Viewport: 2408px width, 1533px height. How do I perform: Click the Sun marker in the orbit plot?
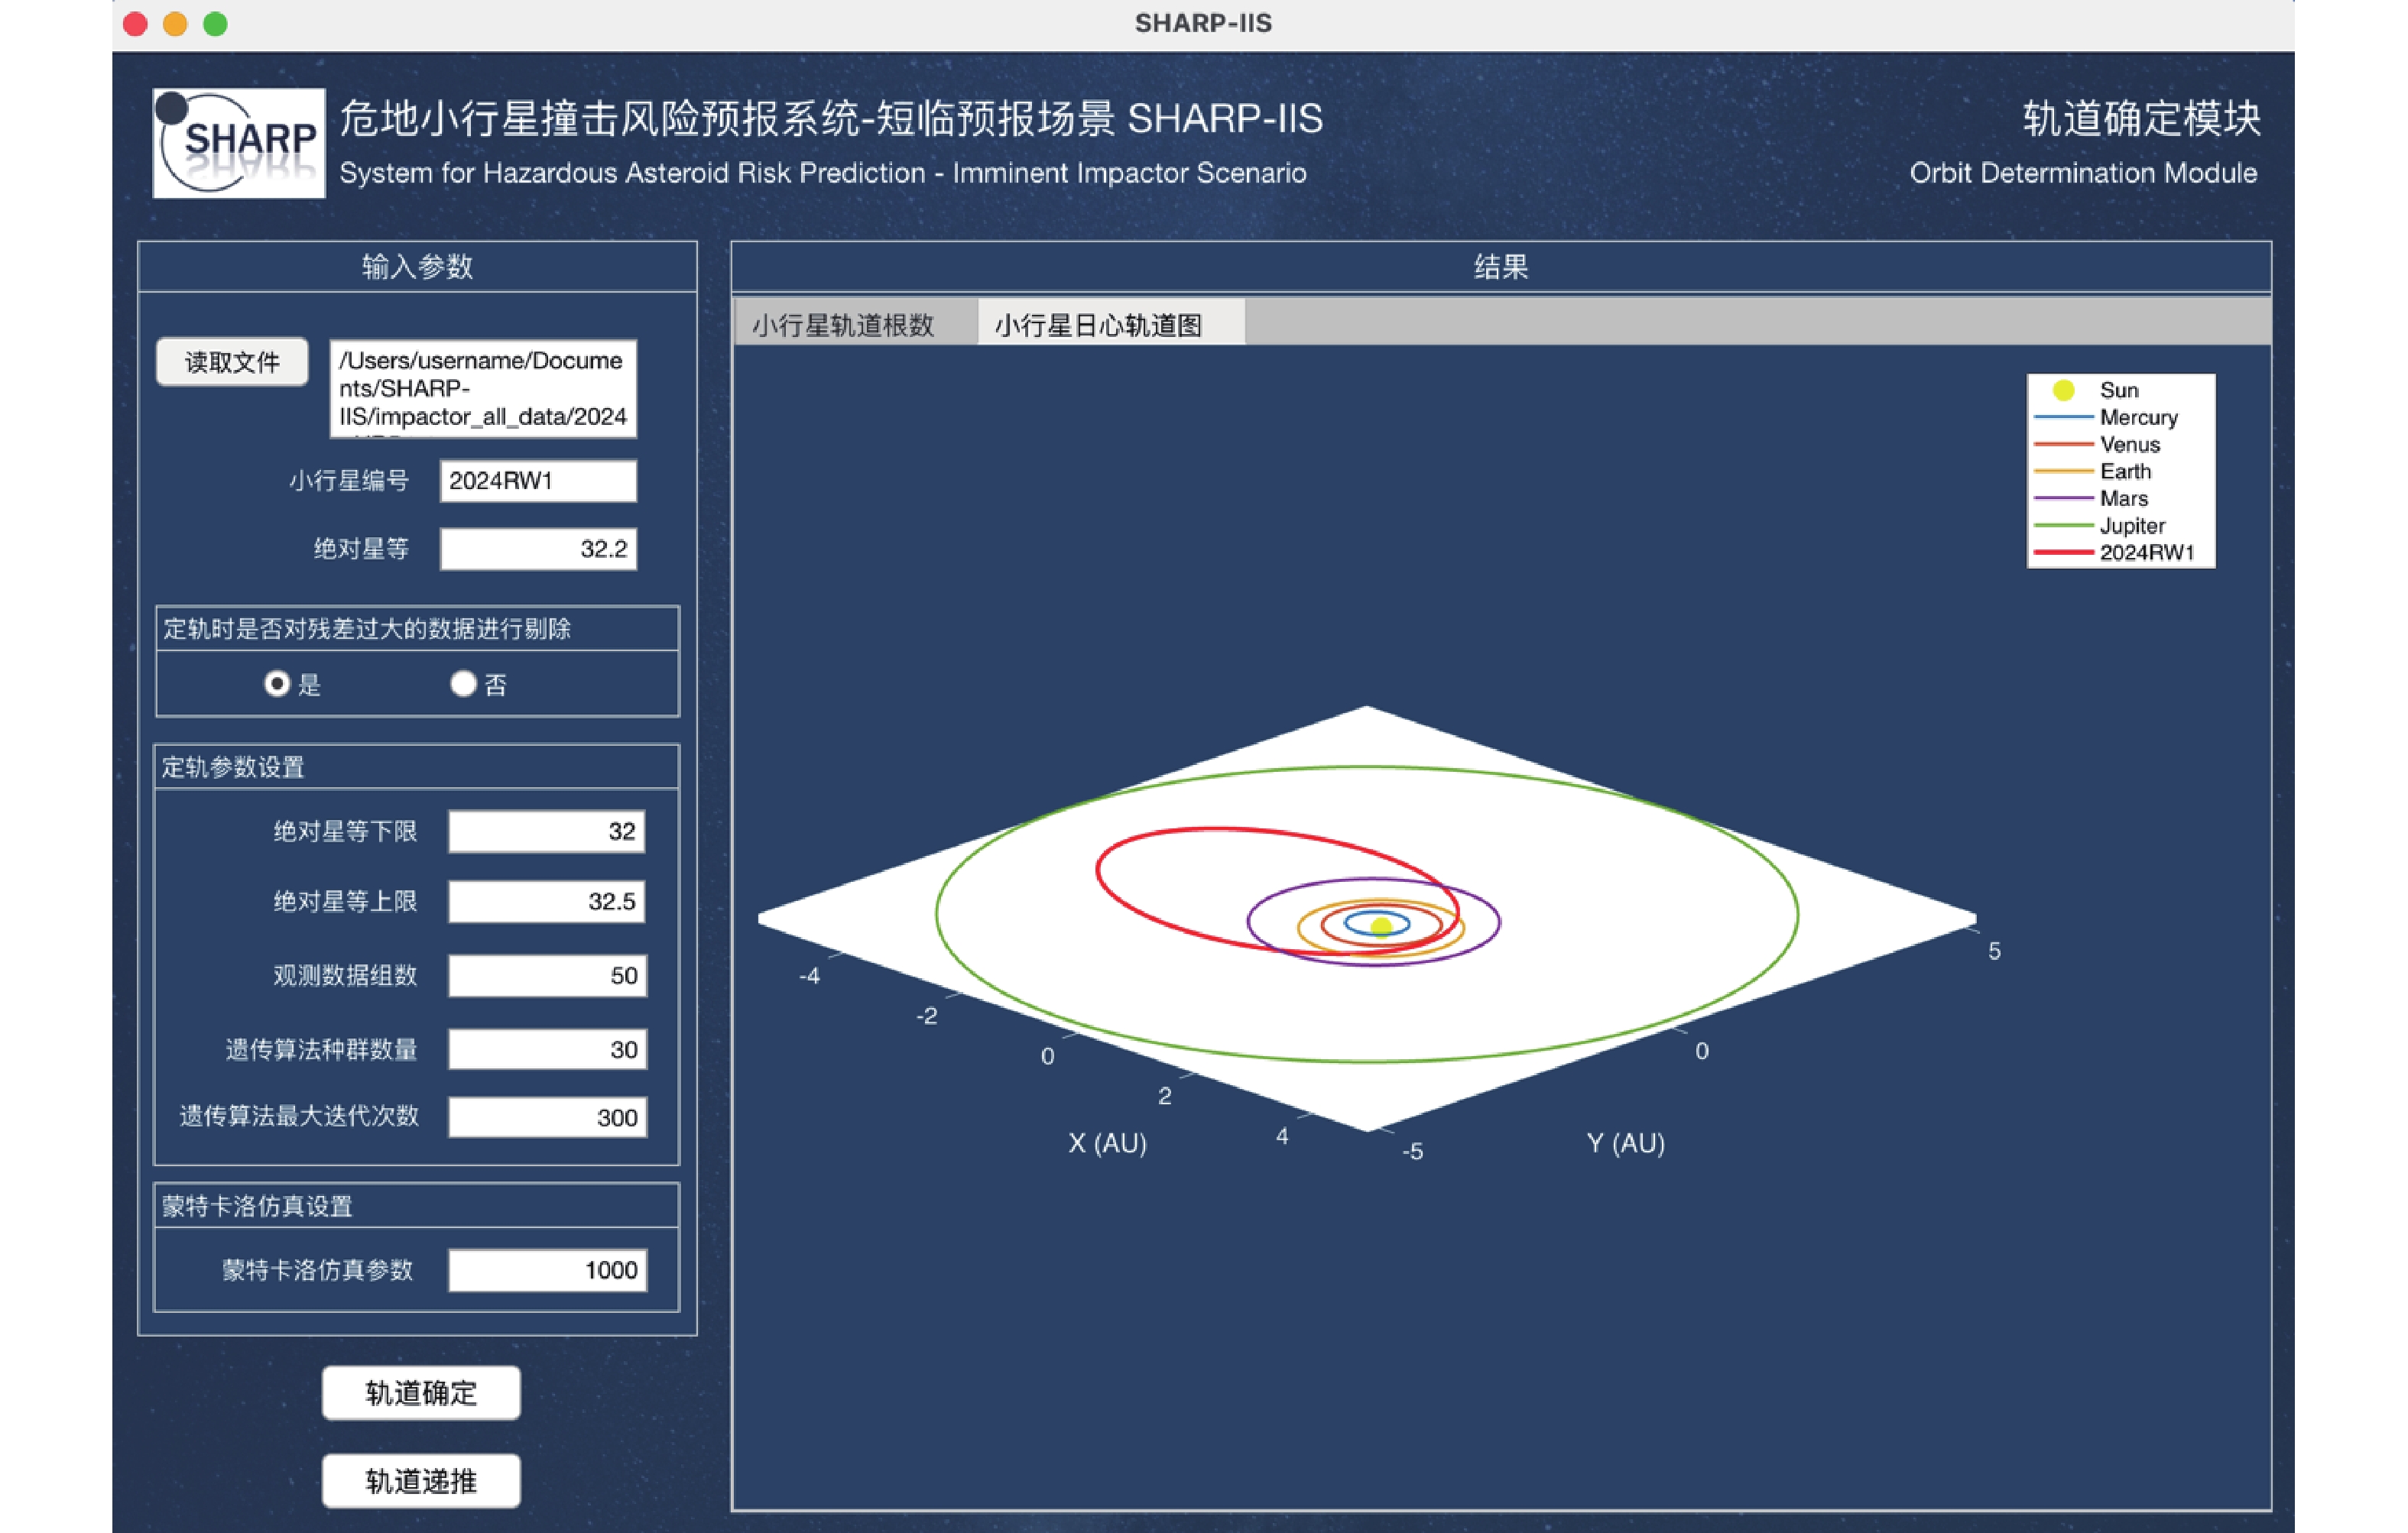click(x=1381, y=926)
